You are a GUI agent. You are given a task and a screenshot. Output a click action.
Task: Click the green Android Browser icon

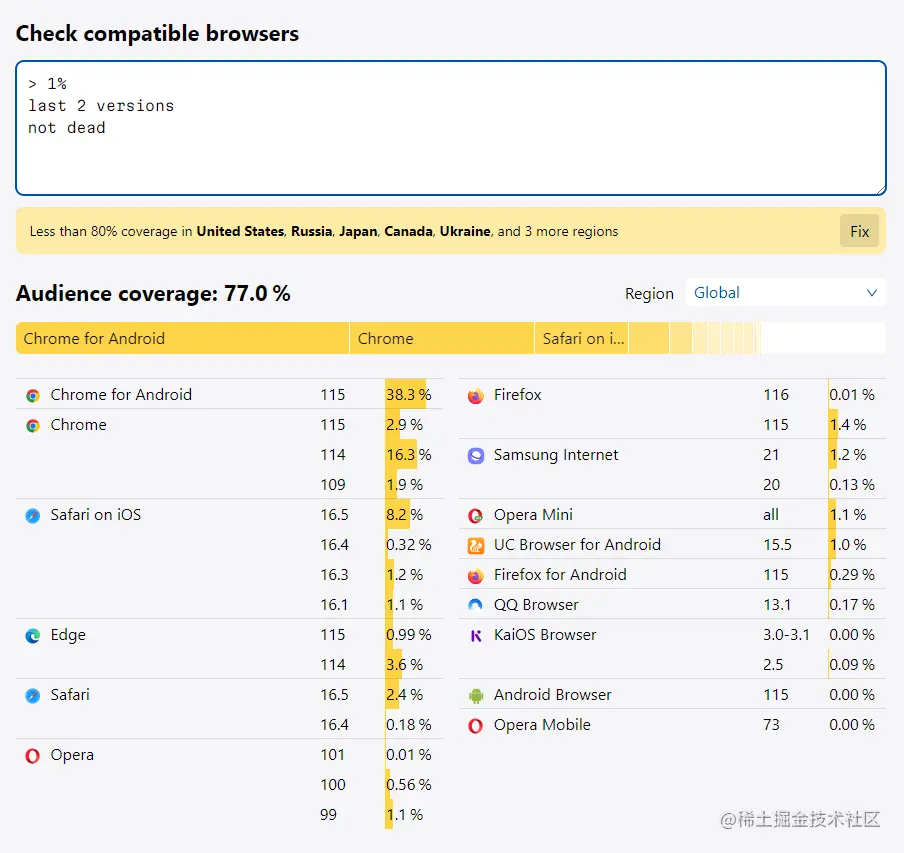(x=476, y=696)
